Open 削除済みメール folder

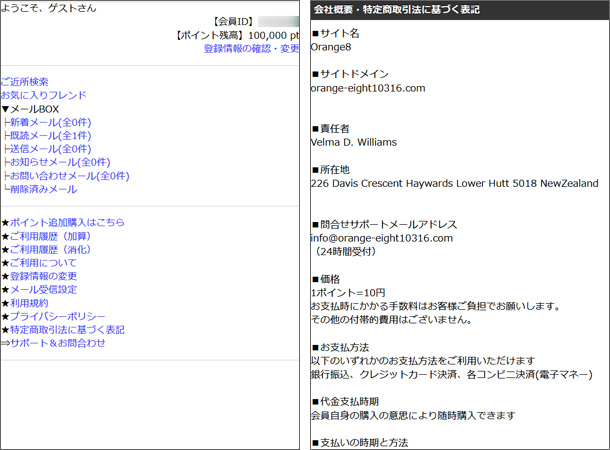pyautogui.click(x=43, y=189)
